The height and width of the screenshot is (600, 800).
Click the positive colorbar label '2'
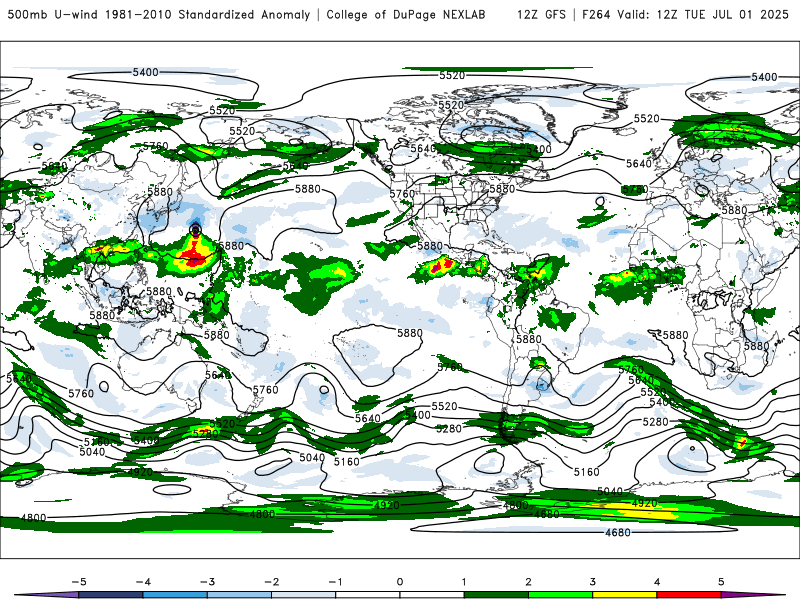click(x=528, y=582)
